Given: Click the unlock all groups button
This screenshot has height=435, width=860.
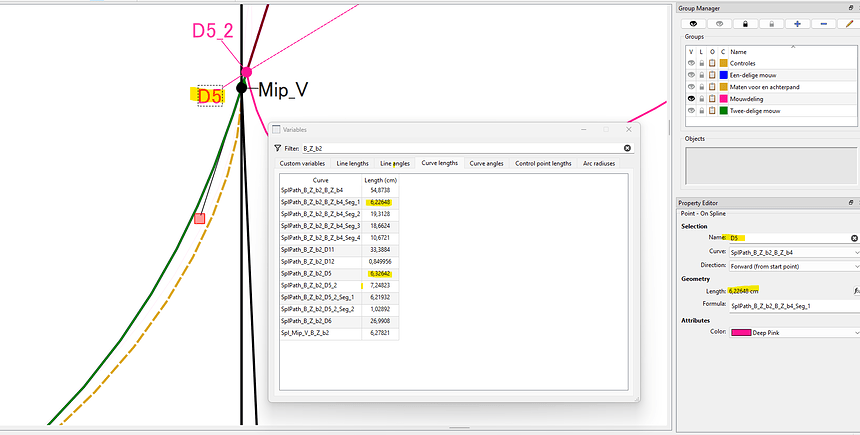Looking at the screenshot, I should [x=770, y=23].
